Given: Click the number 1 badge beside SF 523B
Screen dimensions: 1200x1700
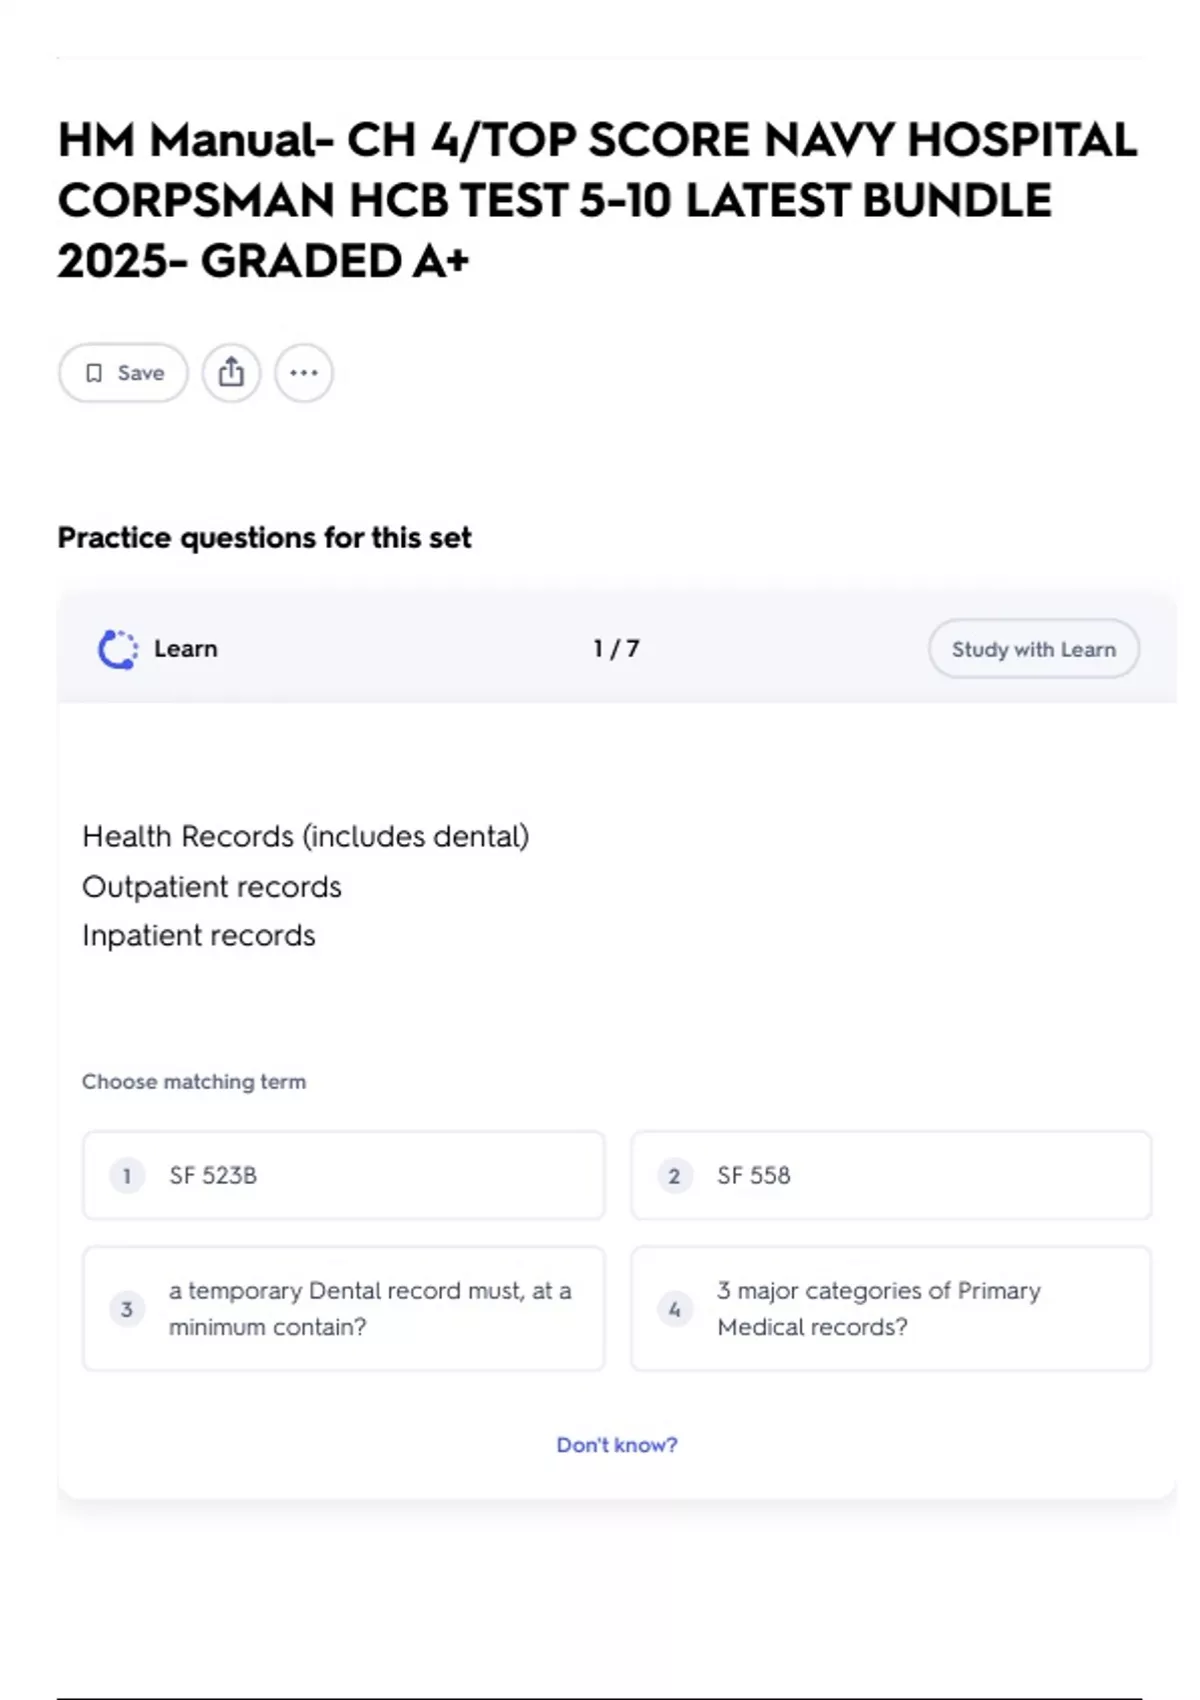Looking at the screenshot, I should point(127,1176).
